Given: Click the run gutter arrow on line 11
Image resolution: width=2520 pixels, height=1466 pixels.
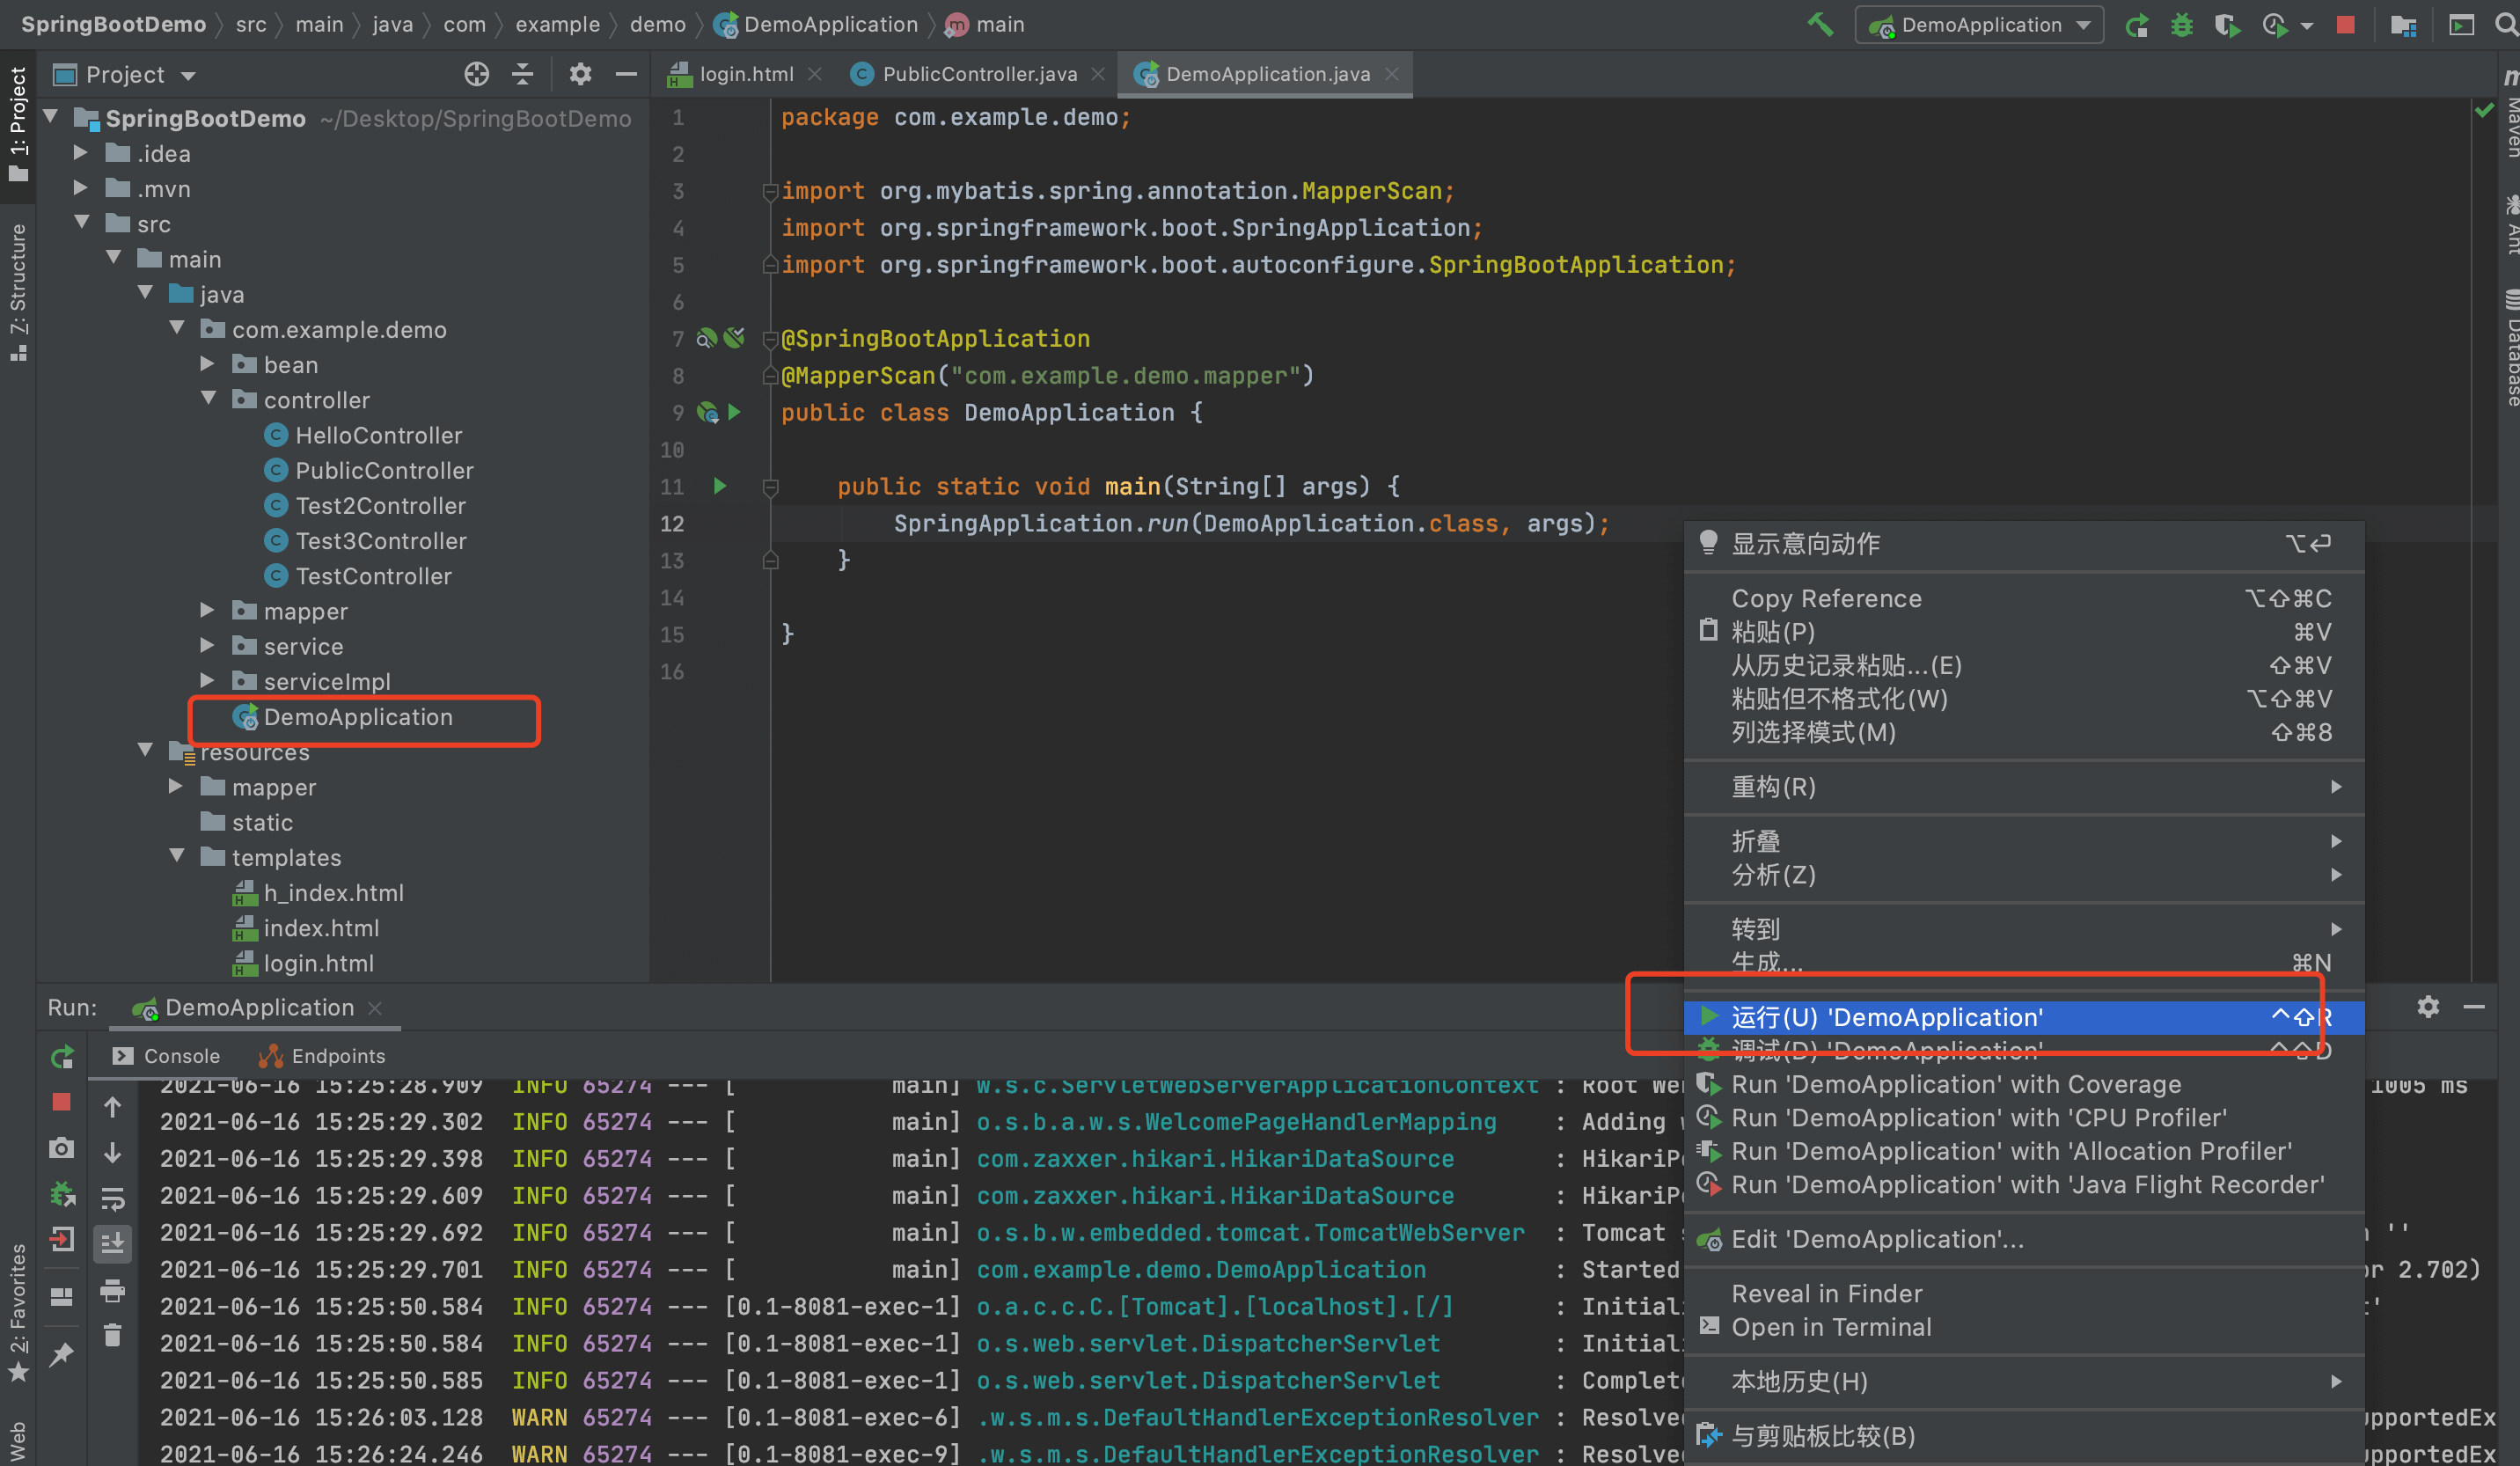Looking at the screenshot, I should [720, 486].
